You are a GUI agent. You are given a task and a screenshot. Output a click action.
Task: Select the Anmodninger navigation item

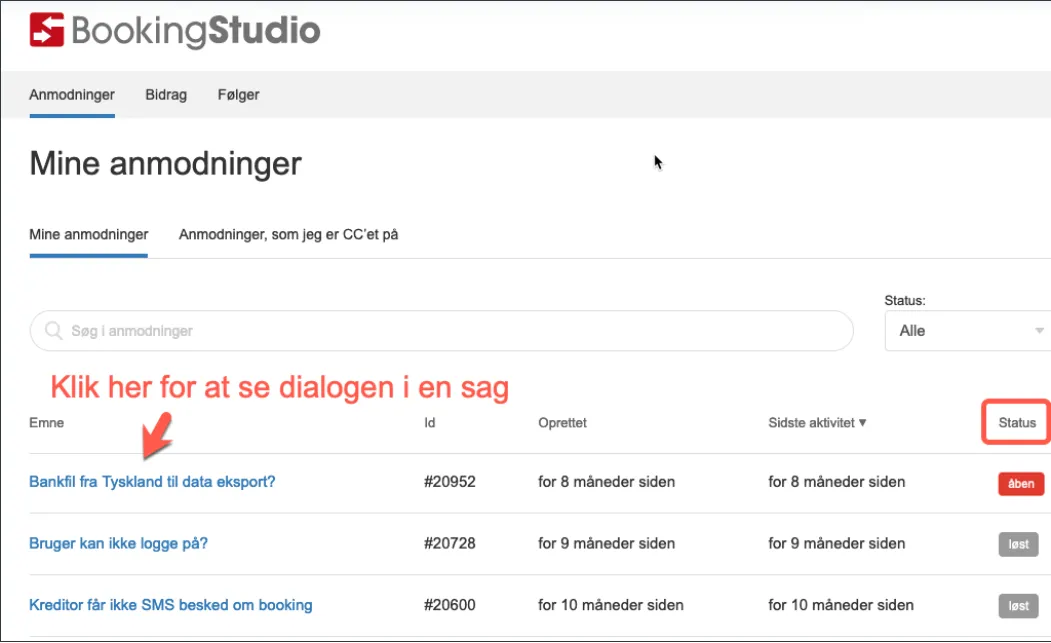pyautogui.click(x=71, y=94)
